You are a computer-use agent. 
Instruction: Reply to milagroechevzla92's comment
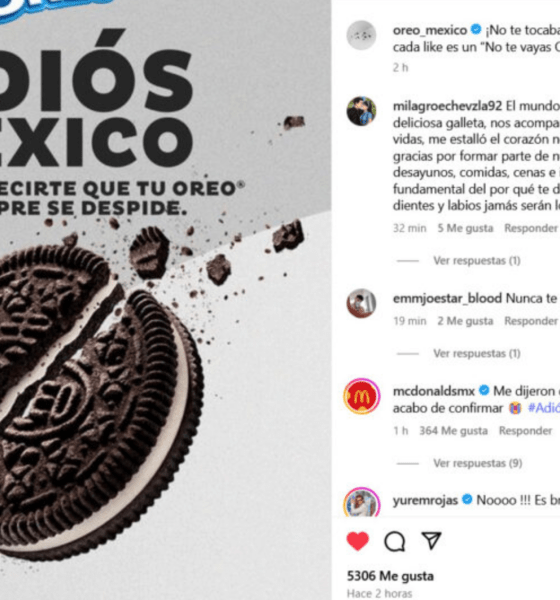point(531,228)
